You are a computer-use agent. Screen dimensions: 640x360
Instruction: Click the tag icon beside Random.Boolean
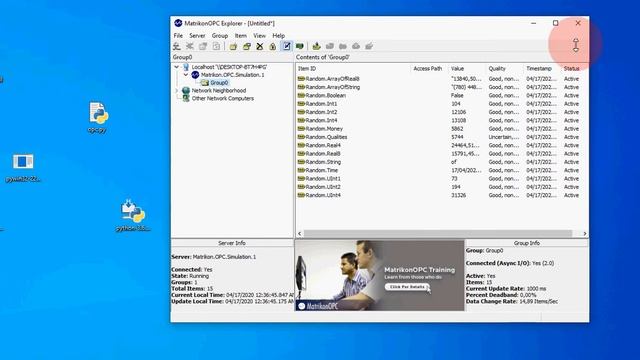click(x=301, y=96)
